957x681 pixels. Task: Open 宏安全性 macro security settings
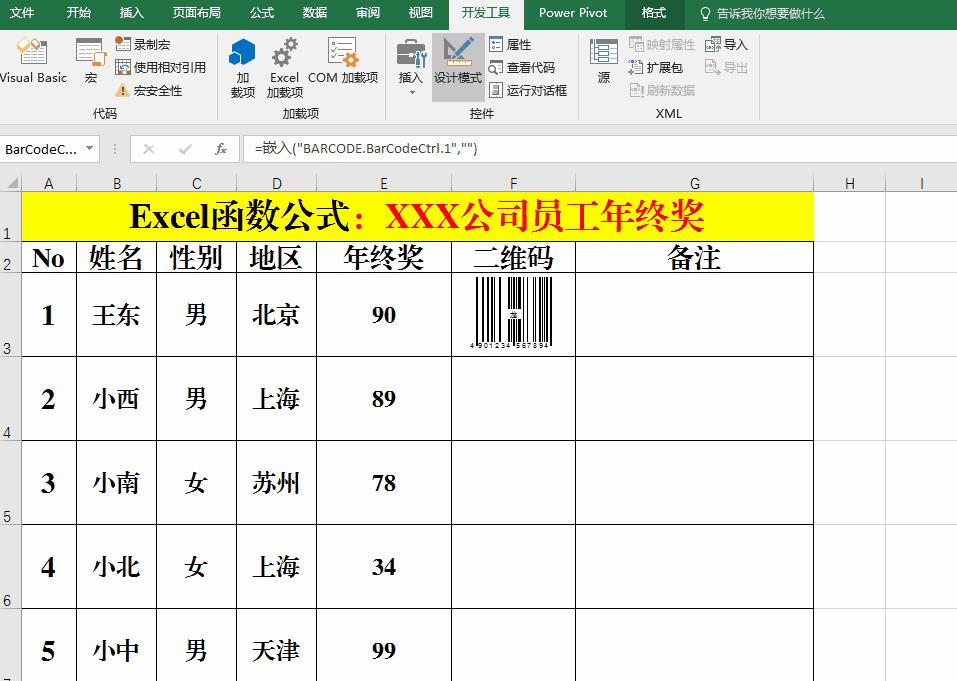[149, 90]
